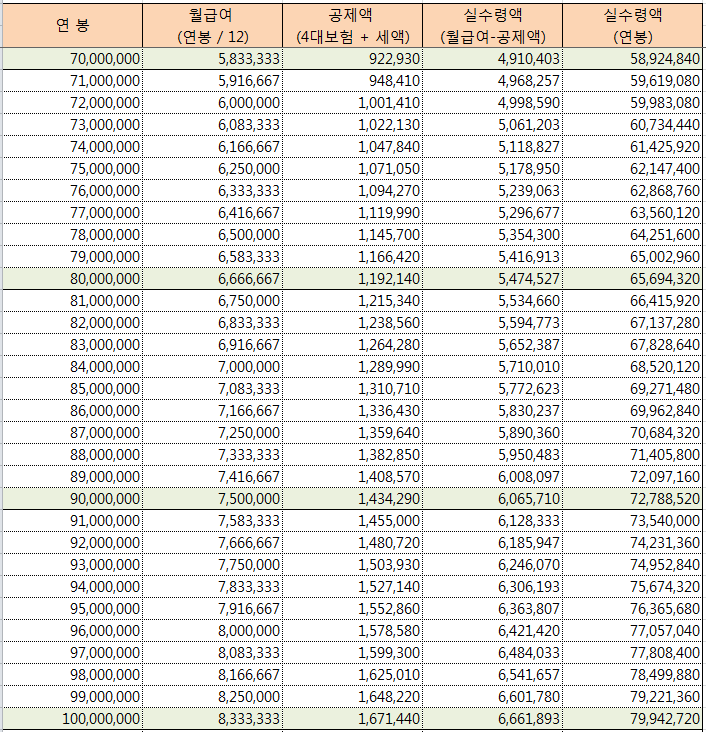
Task: Click the 100,000,000 salary cell
Action: 72,718
